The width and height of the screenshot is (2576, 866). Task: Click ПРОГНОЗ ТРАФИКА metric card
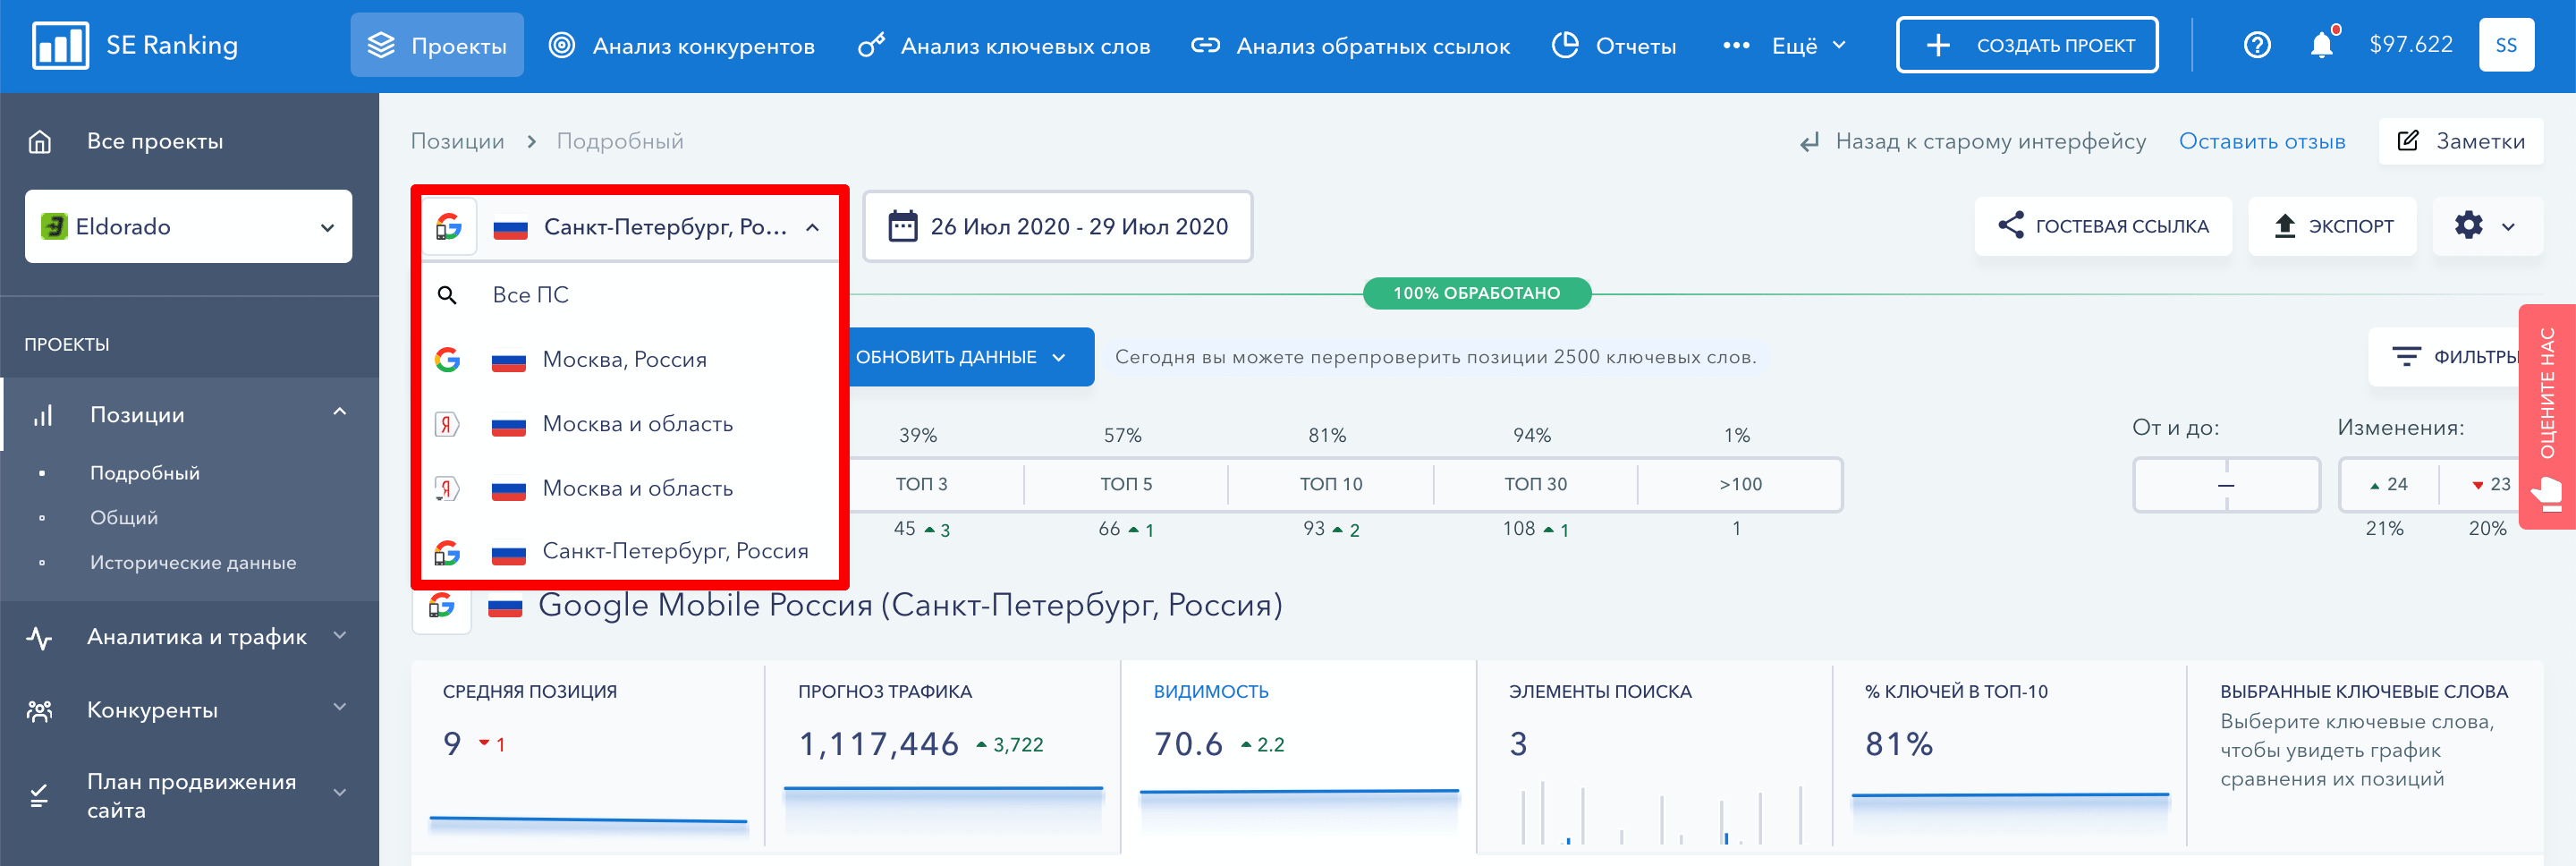pyautogui.click(x=943, y=757)
